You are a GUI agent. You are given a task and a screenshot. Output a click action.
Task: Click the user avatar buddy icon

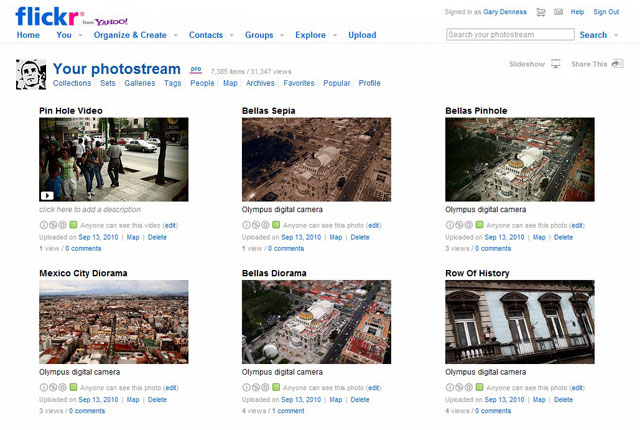[x=31, y=74]
